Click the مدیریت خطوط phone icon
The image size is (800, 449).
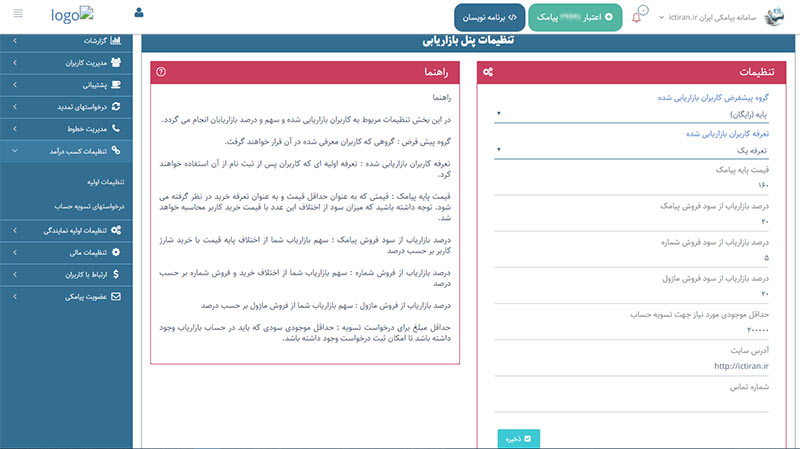pyautogui.click(x=116, y=129)
